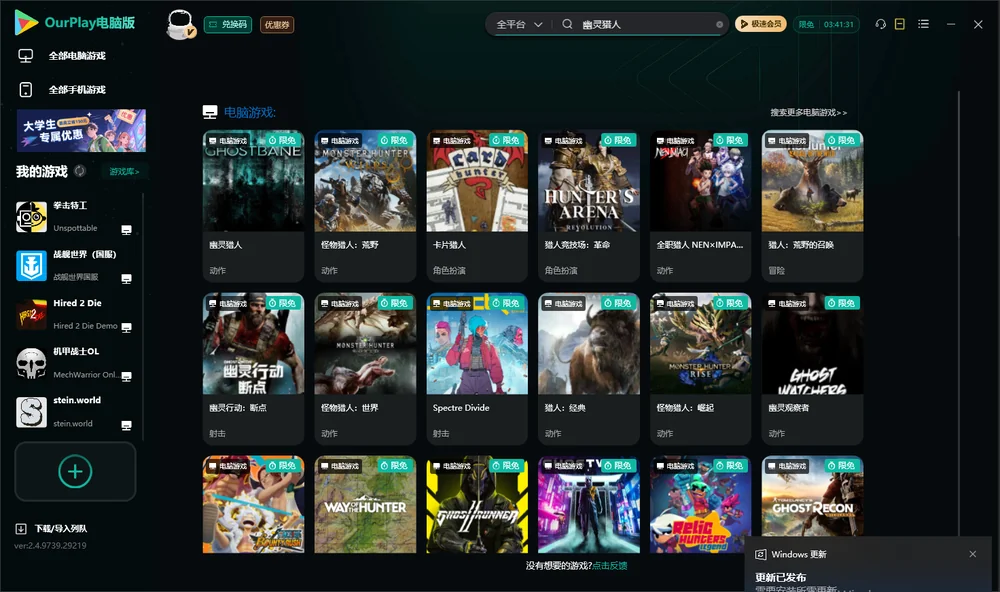
Task: Open the 极速会员 membership button
Action: tap(761, 24)
